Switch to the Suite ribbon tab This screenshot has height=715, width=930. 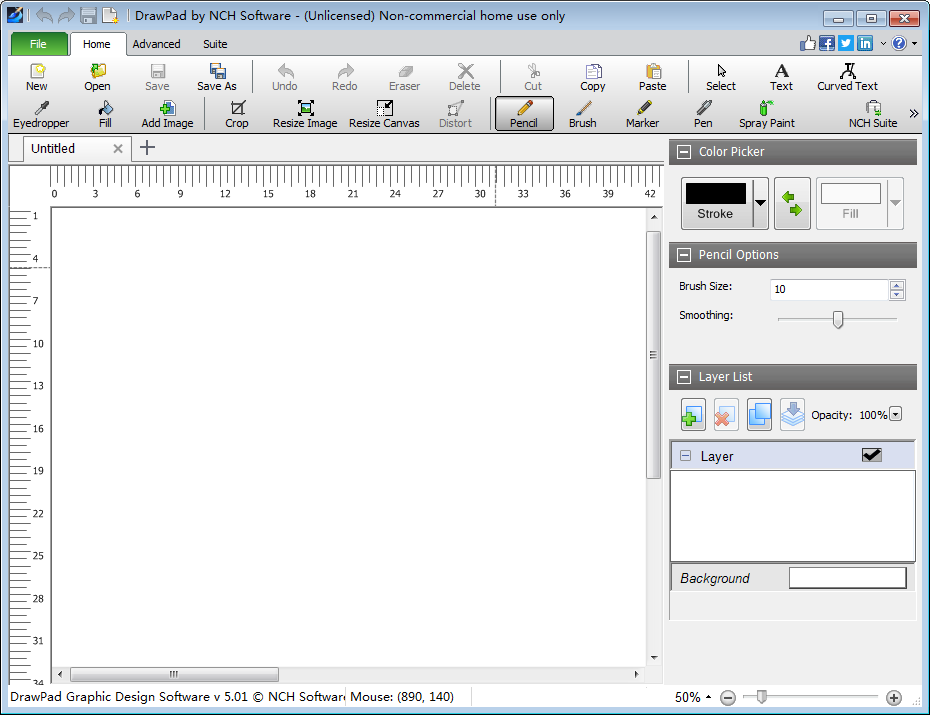coord(215,44)
